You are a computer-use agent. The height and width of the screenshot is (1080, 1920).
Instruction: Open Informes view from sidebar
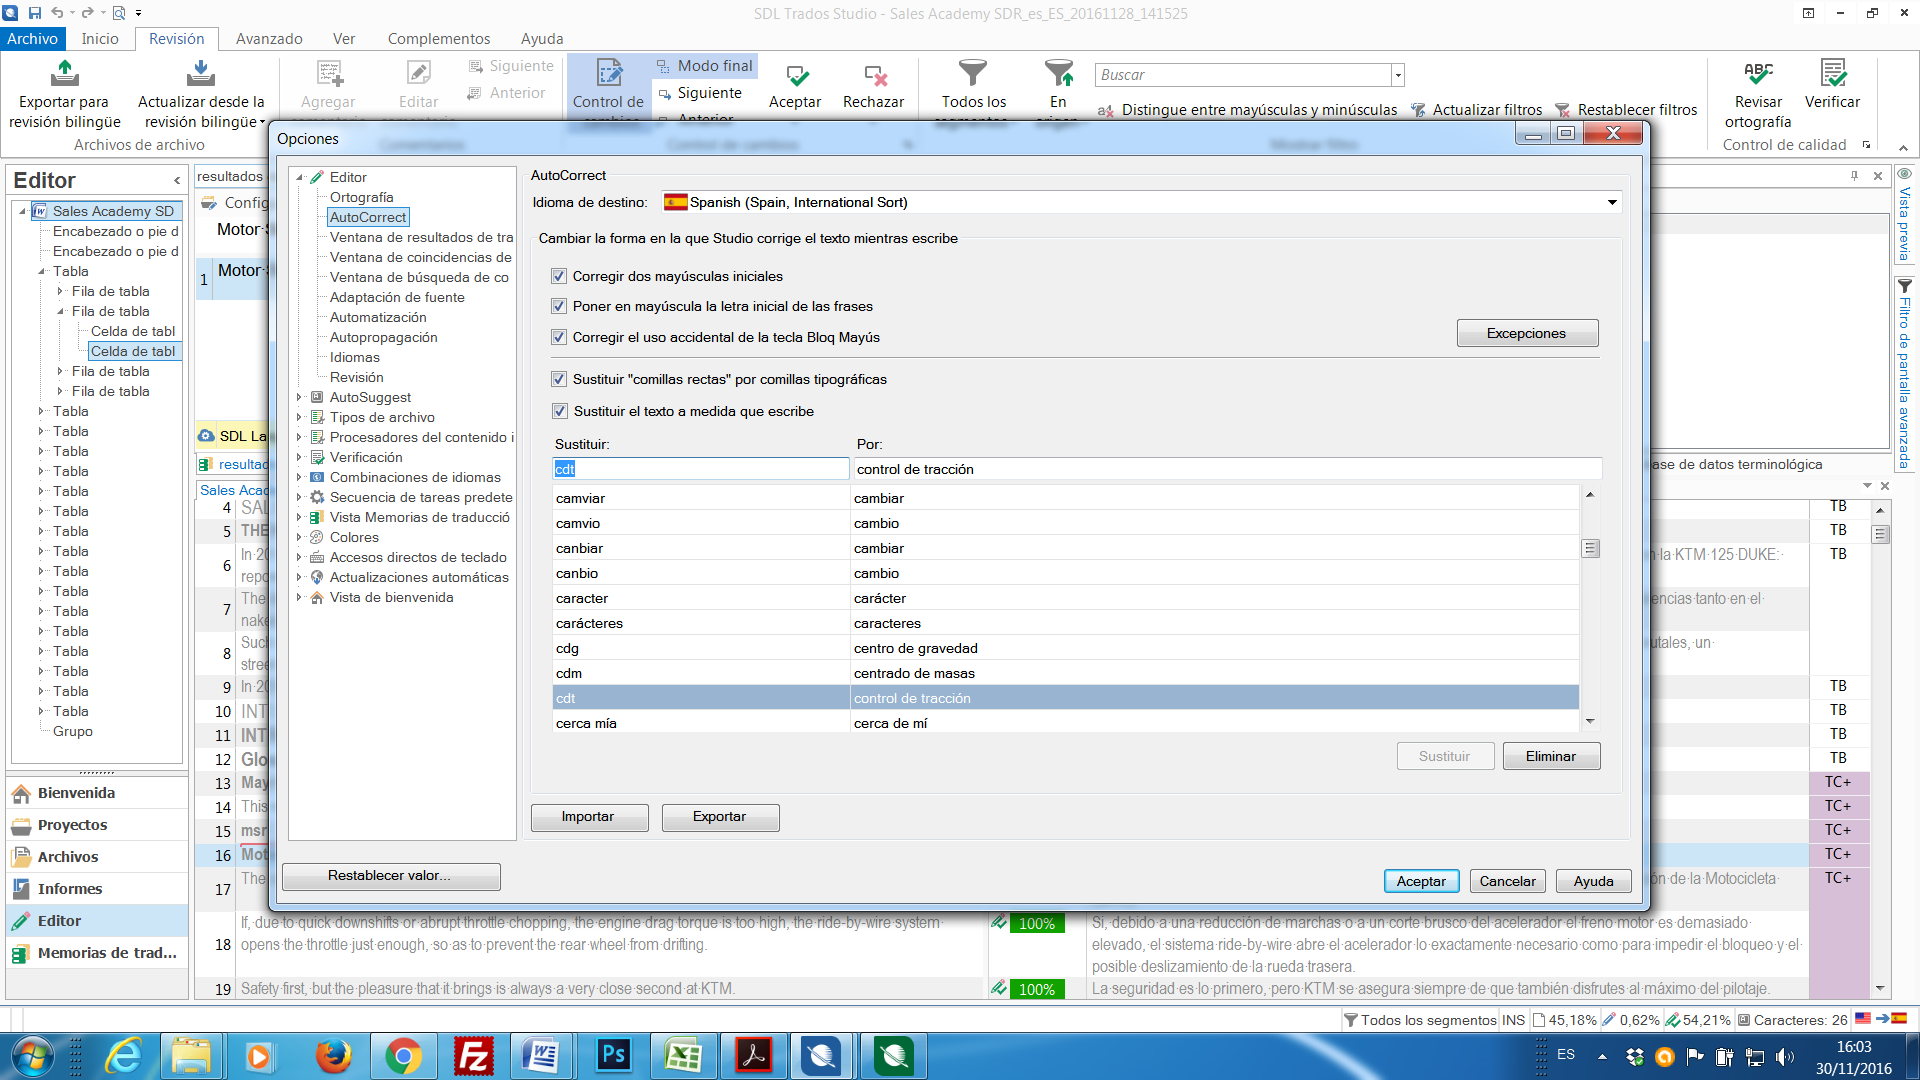[x=97, y=889]
